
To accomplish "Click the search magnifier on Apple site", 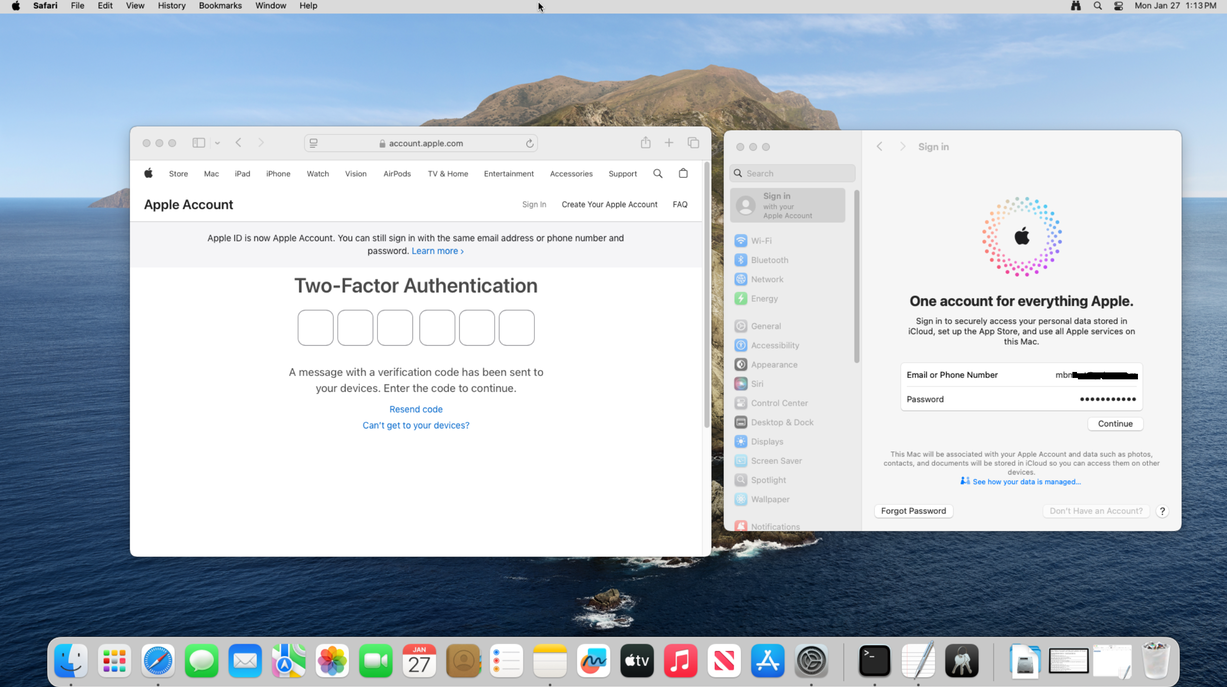I will pyautogui.click(x=658, y=173).
